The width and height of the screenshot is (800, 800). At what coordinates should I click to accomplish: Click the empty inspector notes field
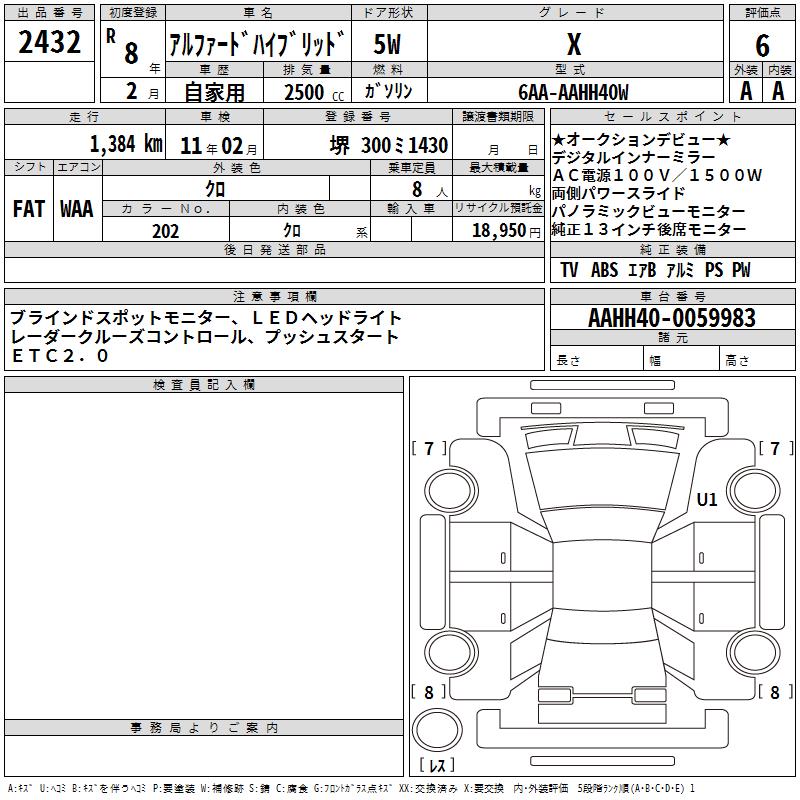204,556
